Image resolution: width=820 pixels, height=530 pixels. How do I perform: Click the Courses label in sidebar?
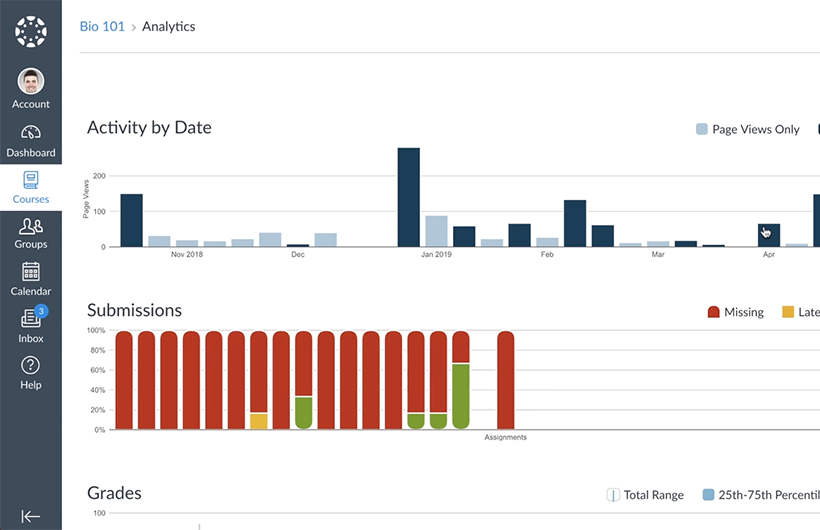[x=31, y=199]
